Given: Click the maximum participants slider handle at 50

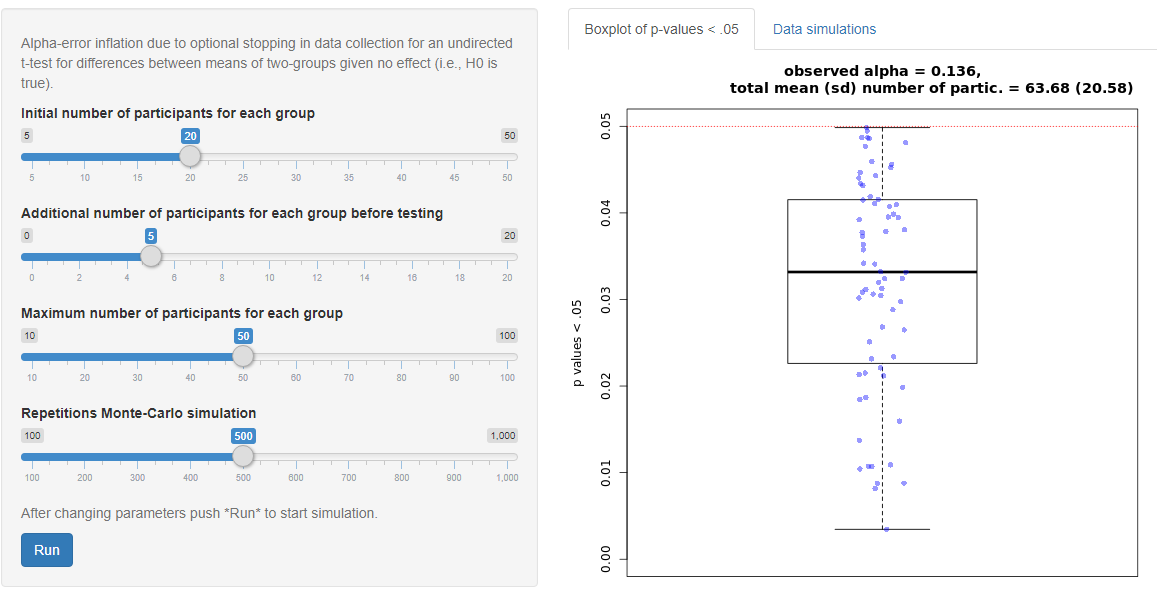Looking at the screenshot, I should (243, 356).
